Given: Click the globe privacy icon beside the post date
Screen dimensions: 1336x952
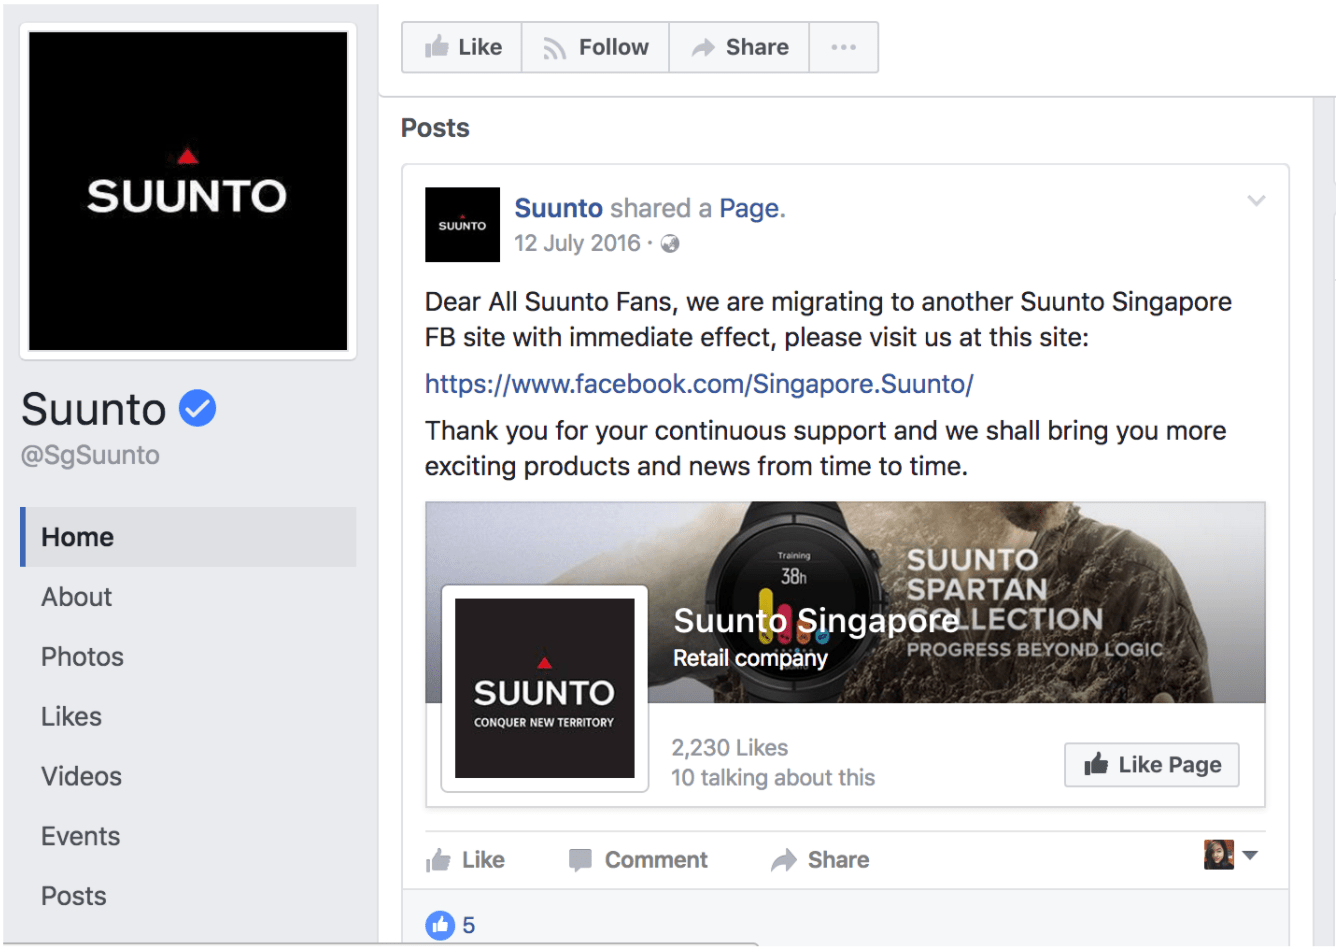Looking at the screenshot, I should pos(670,243).
